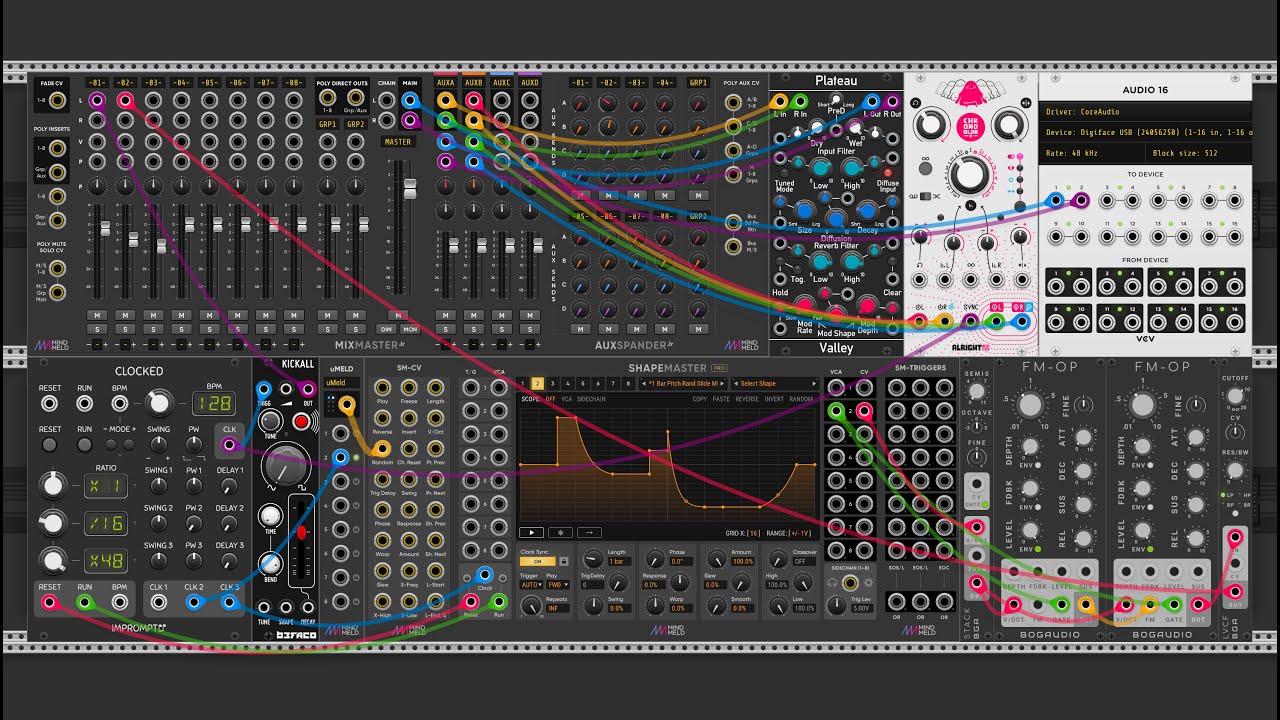
Task: Mute channel 01 on MixMaster
Action: click(x=97, y=315)
